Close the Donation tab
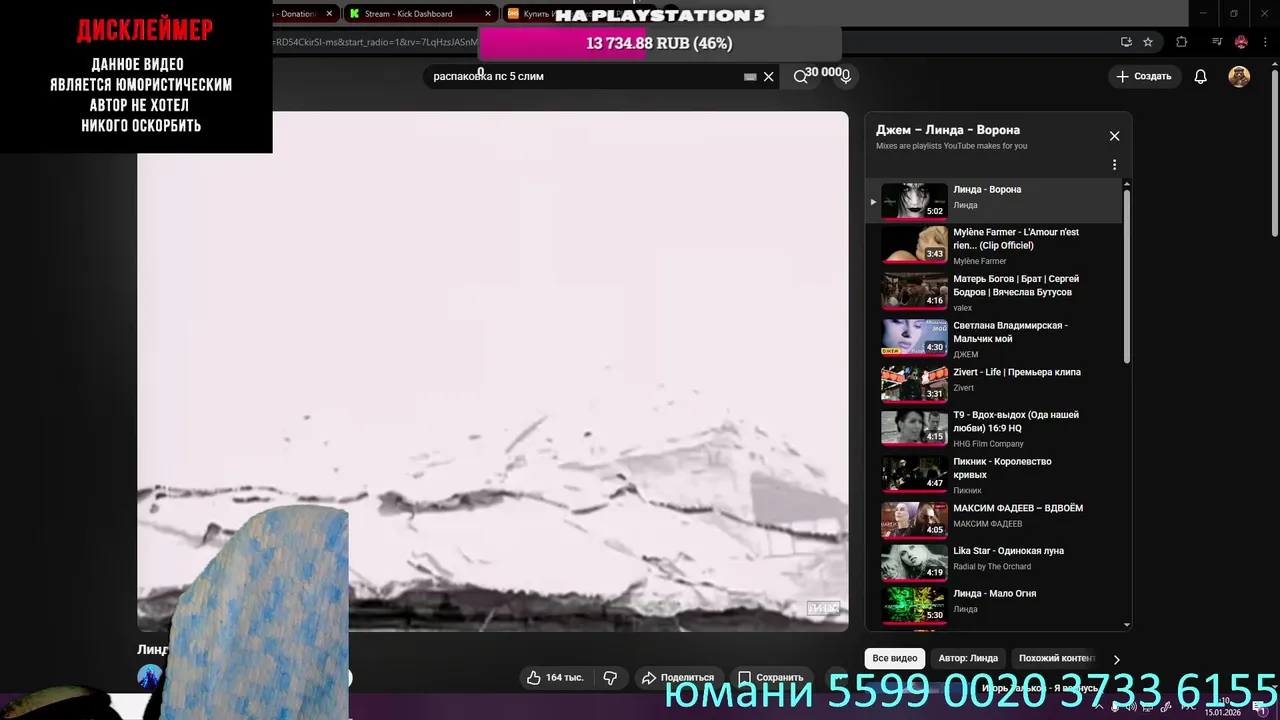This screenshot has width=1280, height=720. tap(329, 14)
